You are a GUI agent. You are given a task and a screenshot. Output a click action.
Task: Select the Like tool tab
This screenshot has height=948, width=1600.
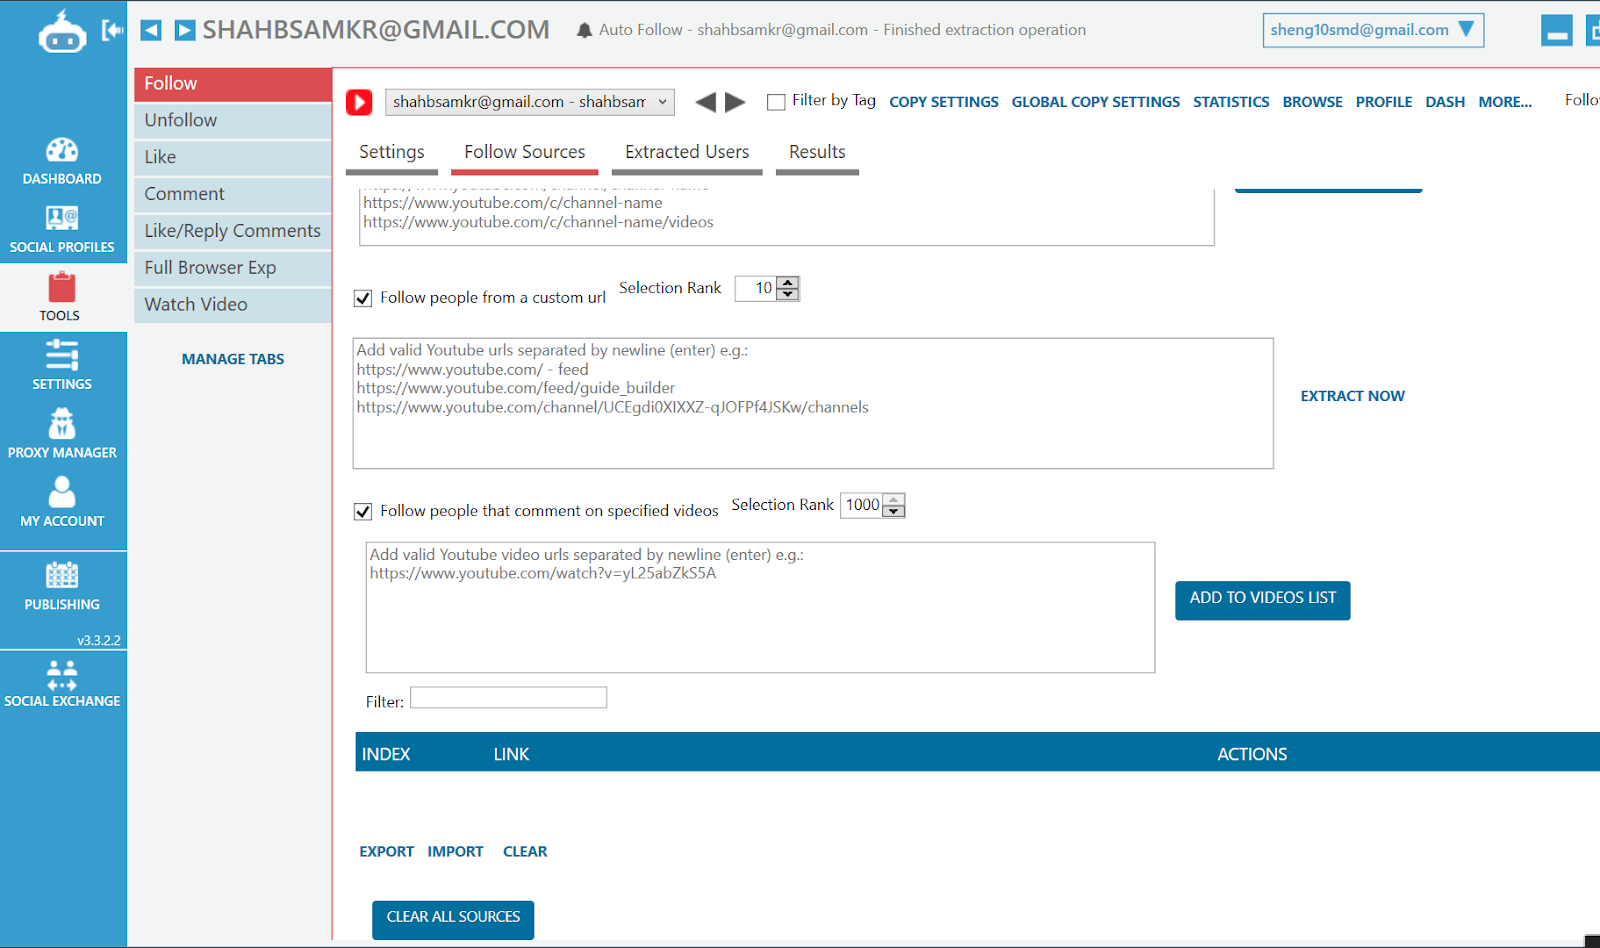(x=232, y=158)
